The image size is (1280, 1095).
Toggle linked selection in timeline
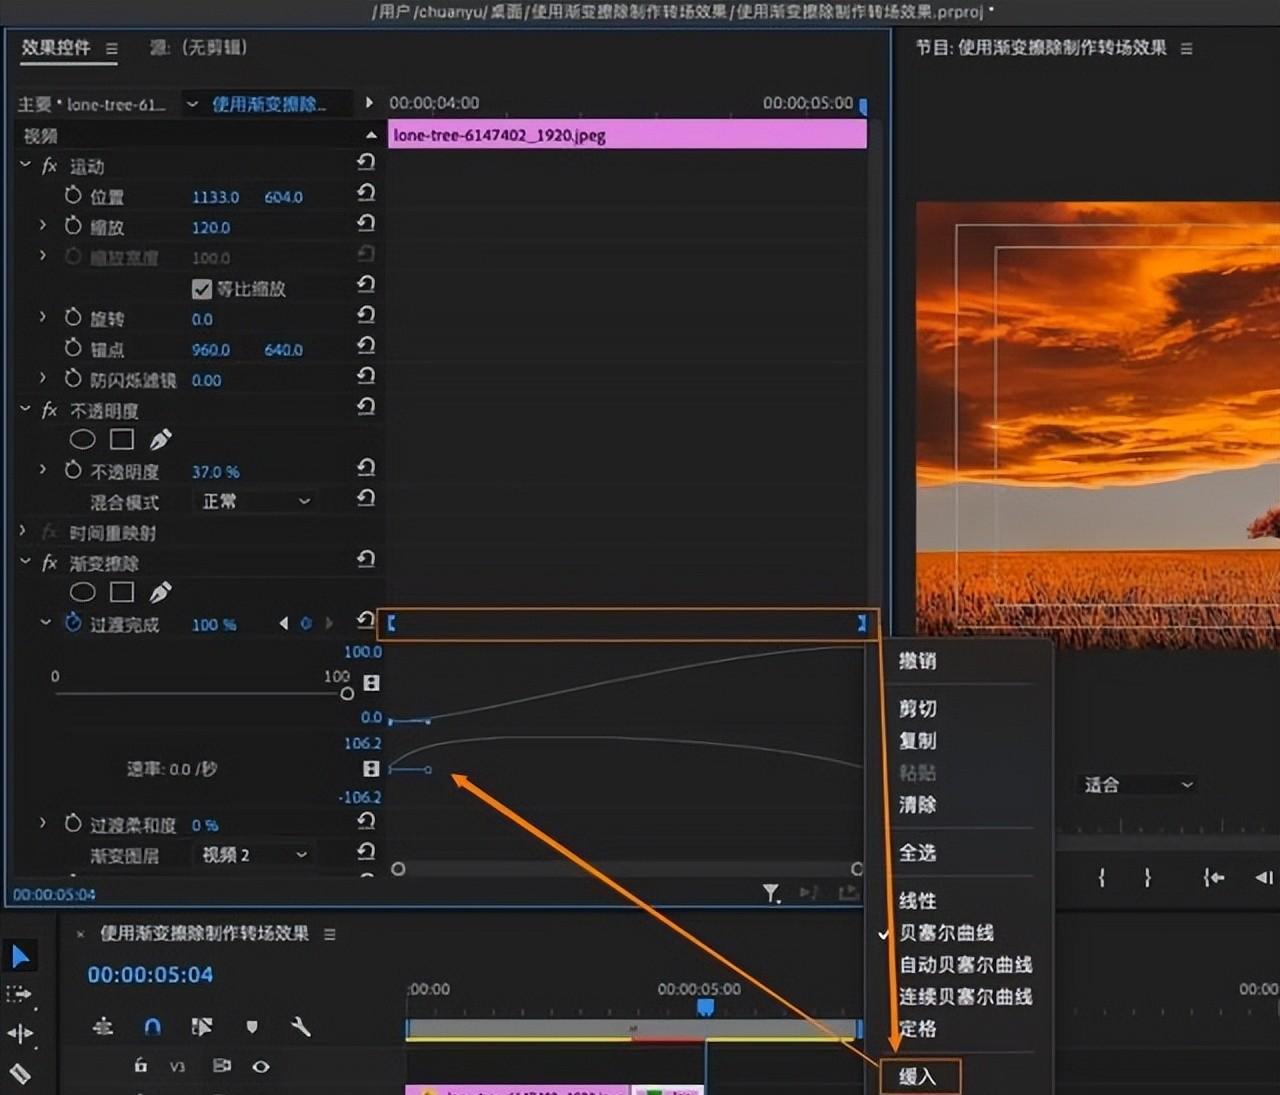pyautogui.click(x=201, y=1027)
